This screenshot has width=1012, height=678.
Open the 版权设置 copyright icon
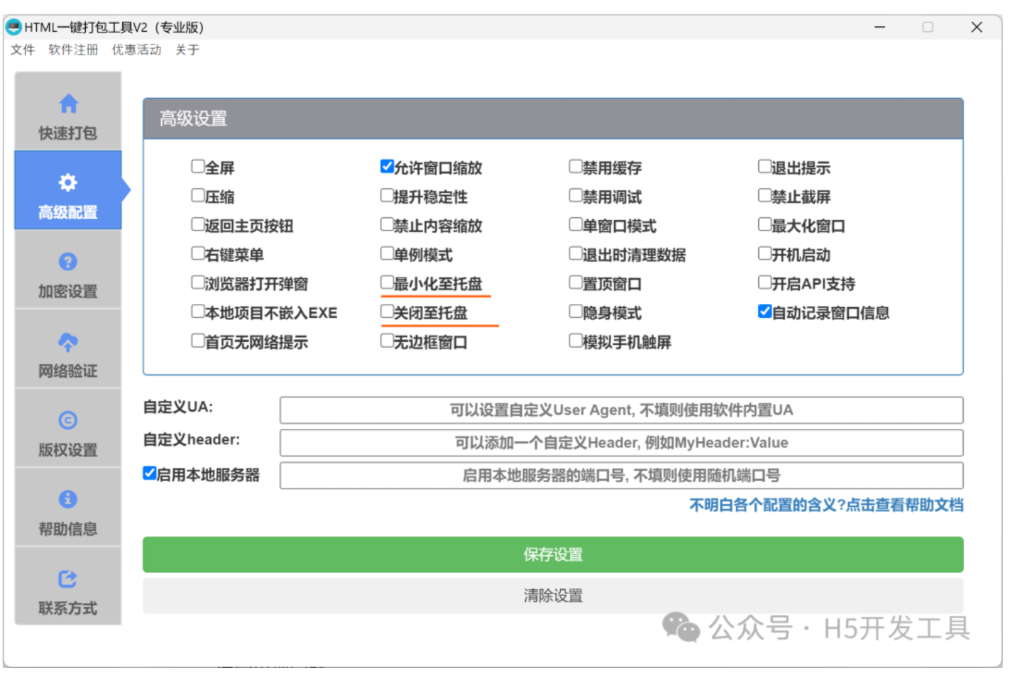coord(68,420)
